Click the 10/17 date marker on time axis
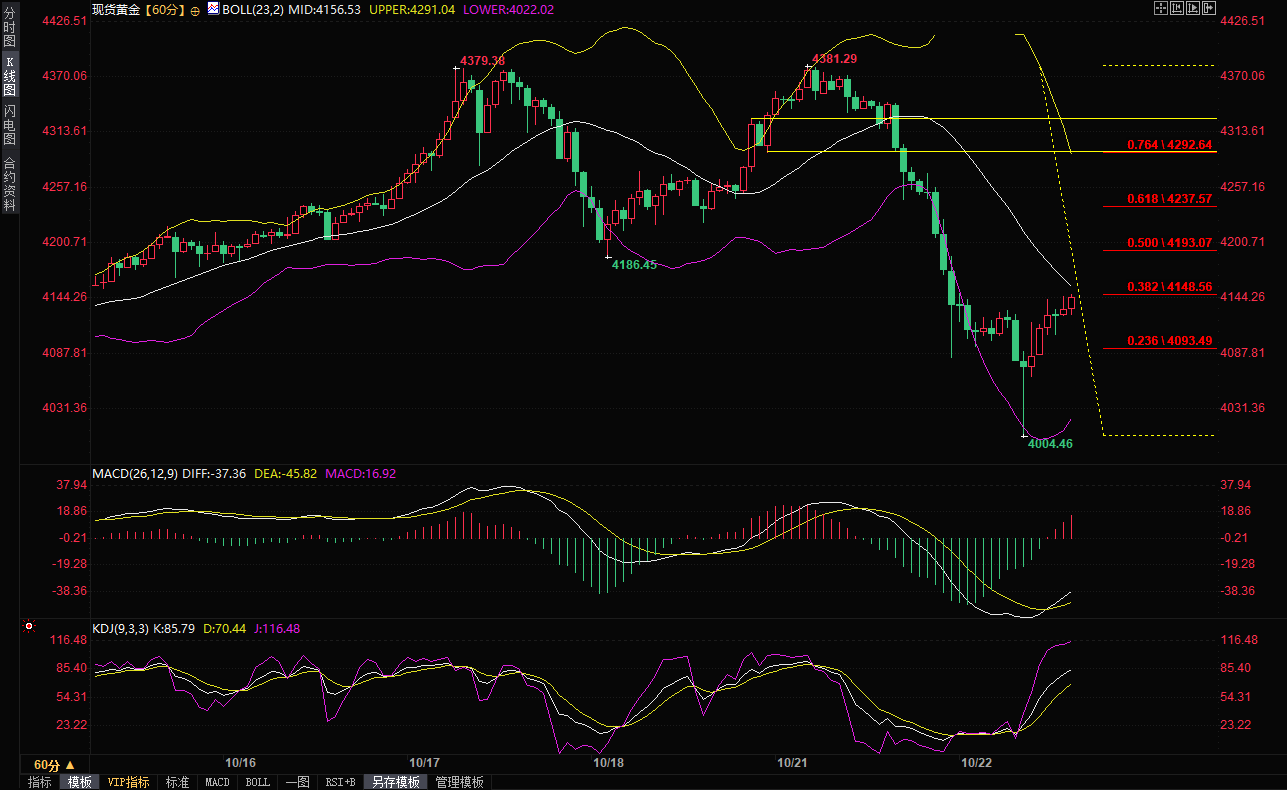 pos(425,762)
